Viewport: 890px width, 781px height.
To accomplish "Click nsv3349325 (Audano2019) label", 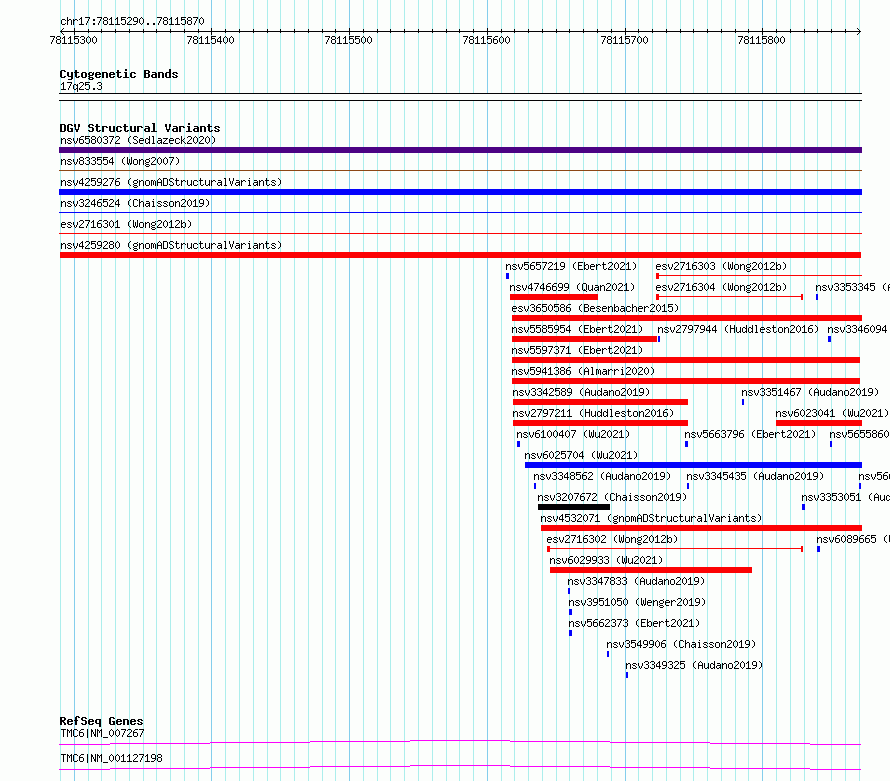I will coord(694,665).
